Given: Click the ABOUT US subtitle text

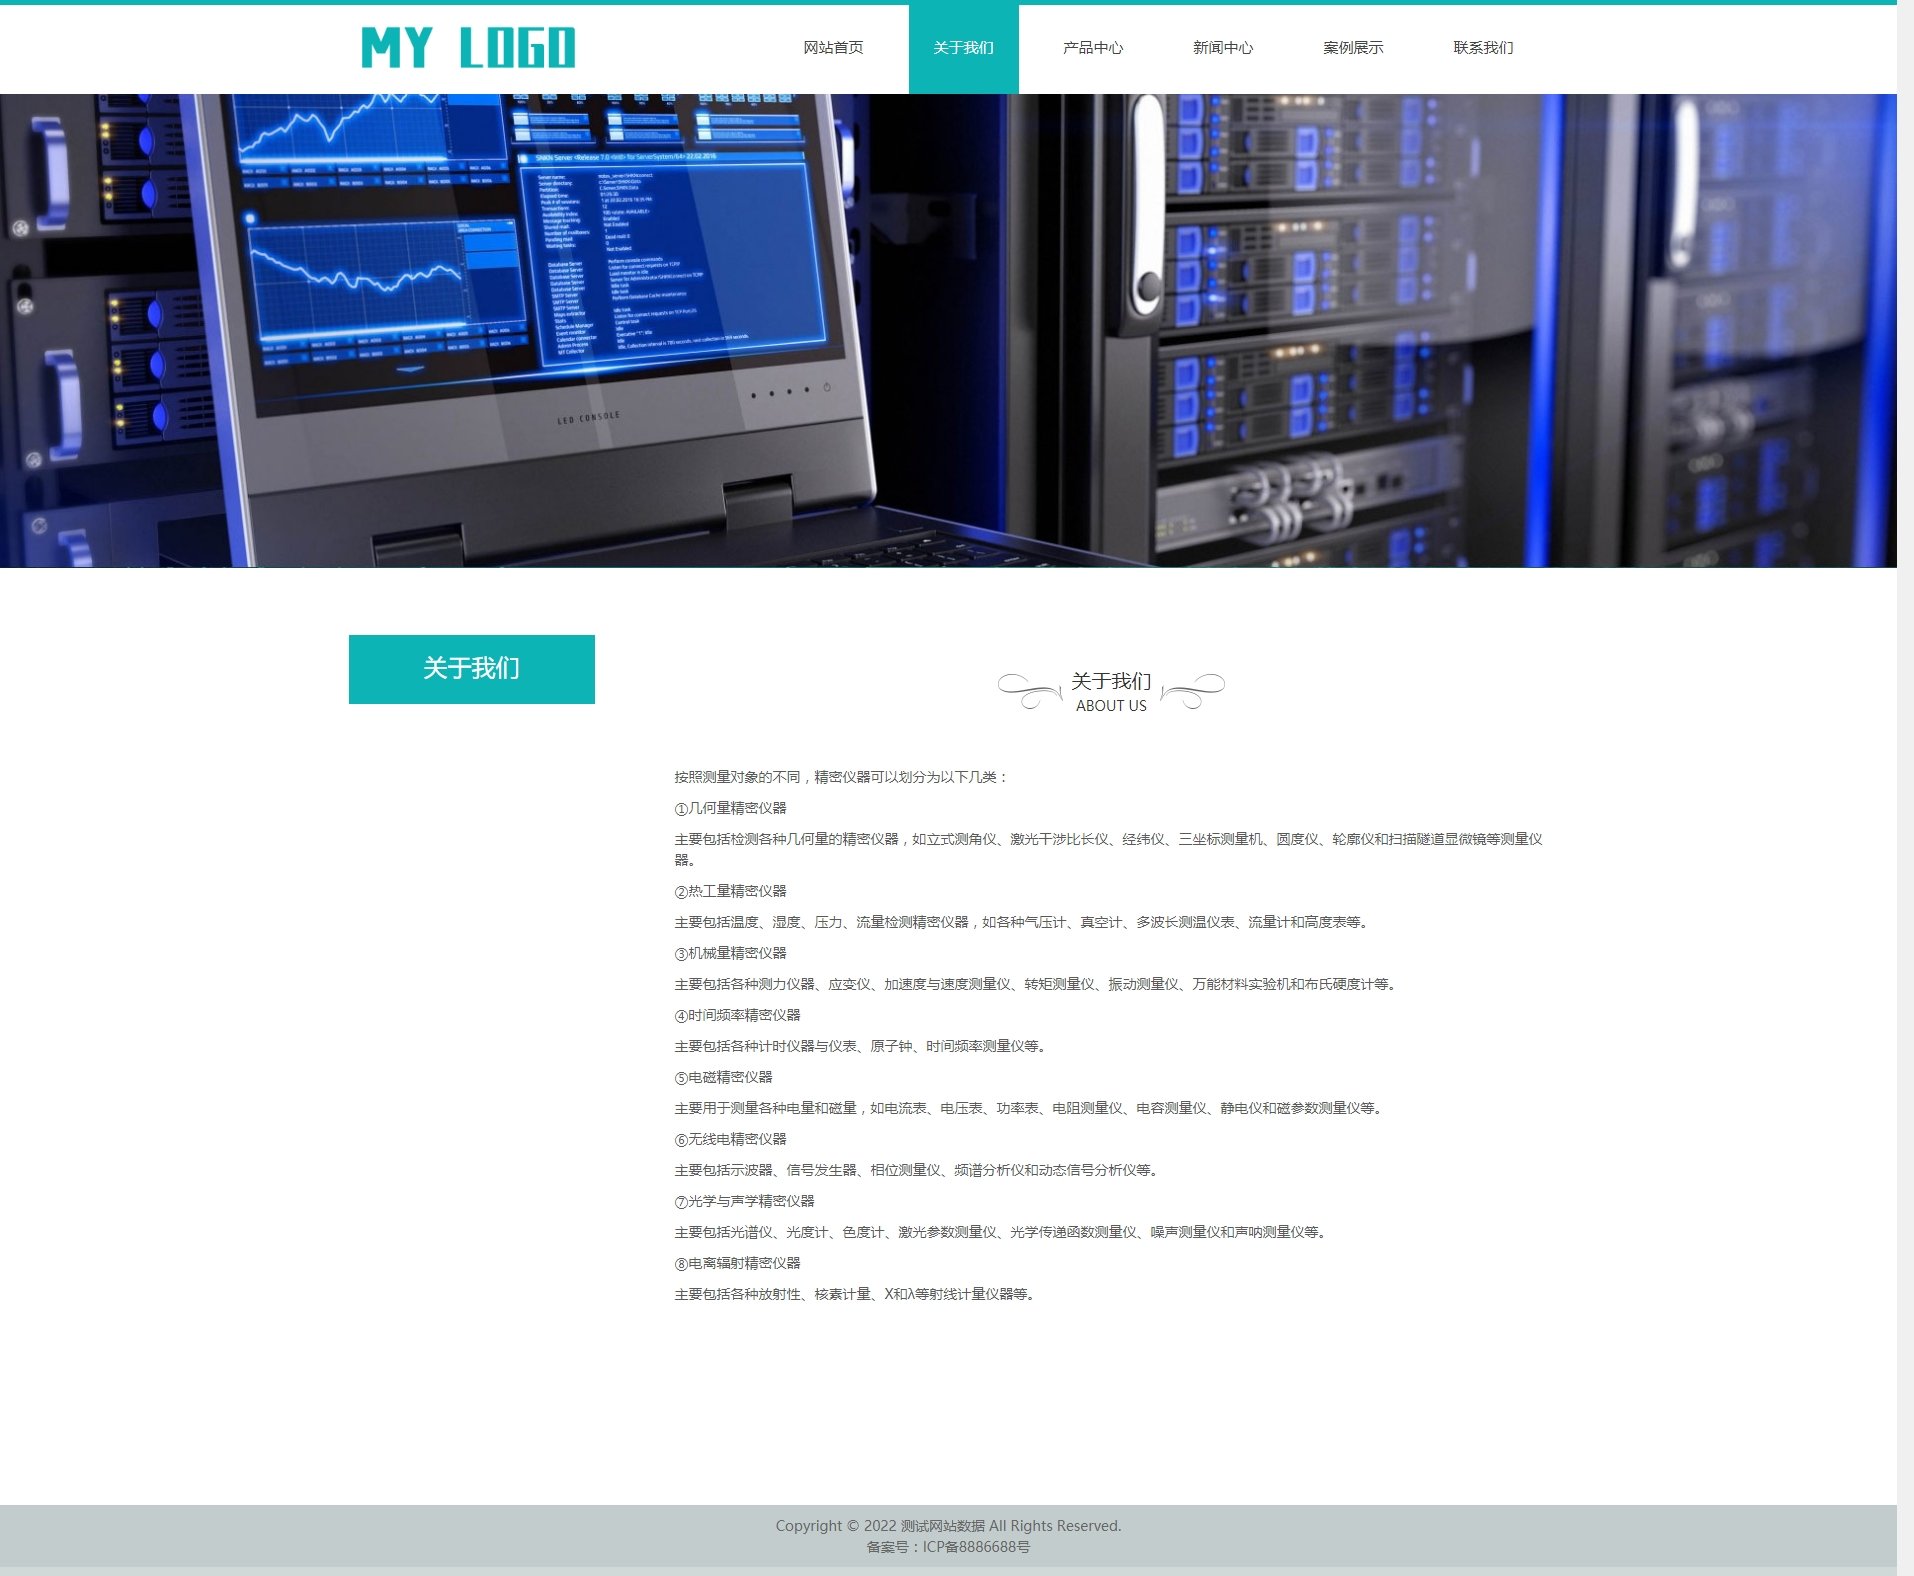Looking at the screenshot, I should [1111, 706].
